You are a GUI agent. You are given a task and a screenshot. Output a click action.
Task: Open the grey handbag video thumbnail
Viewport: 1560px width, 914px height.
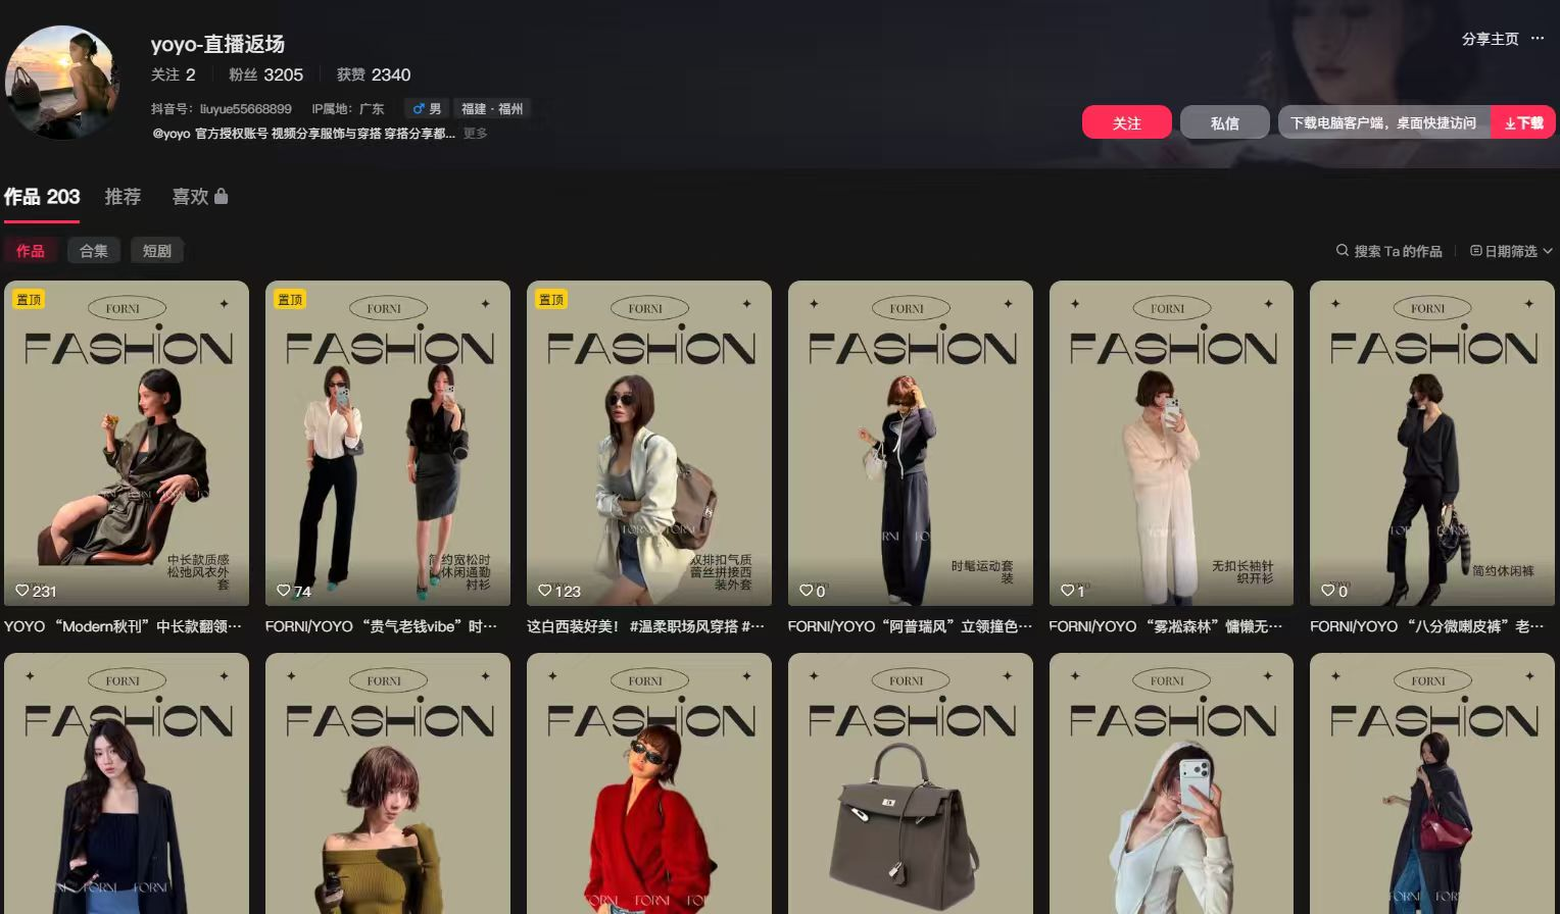click(x=910, y=783)
